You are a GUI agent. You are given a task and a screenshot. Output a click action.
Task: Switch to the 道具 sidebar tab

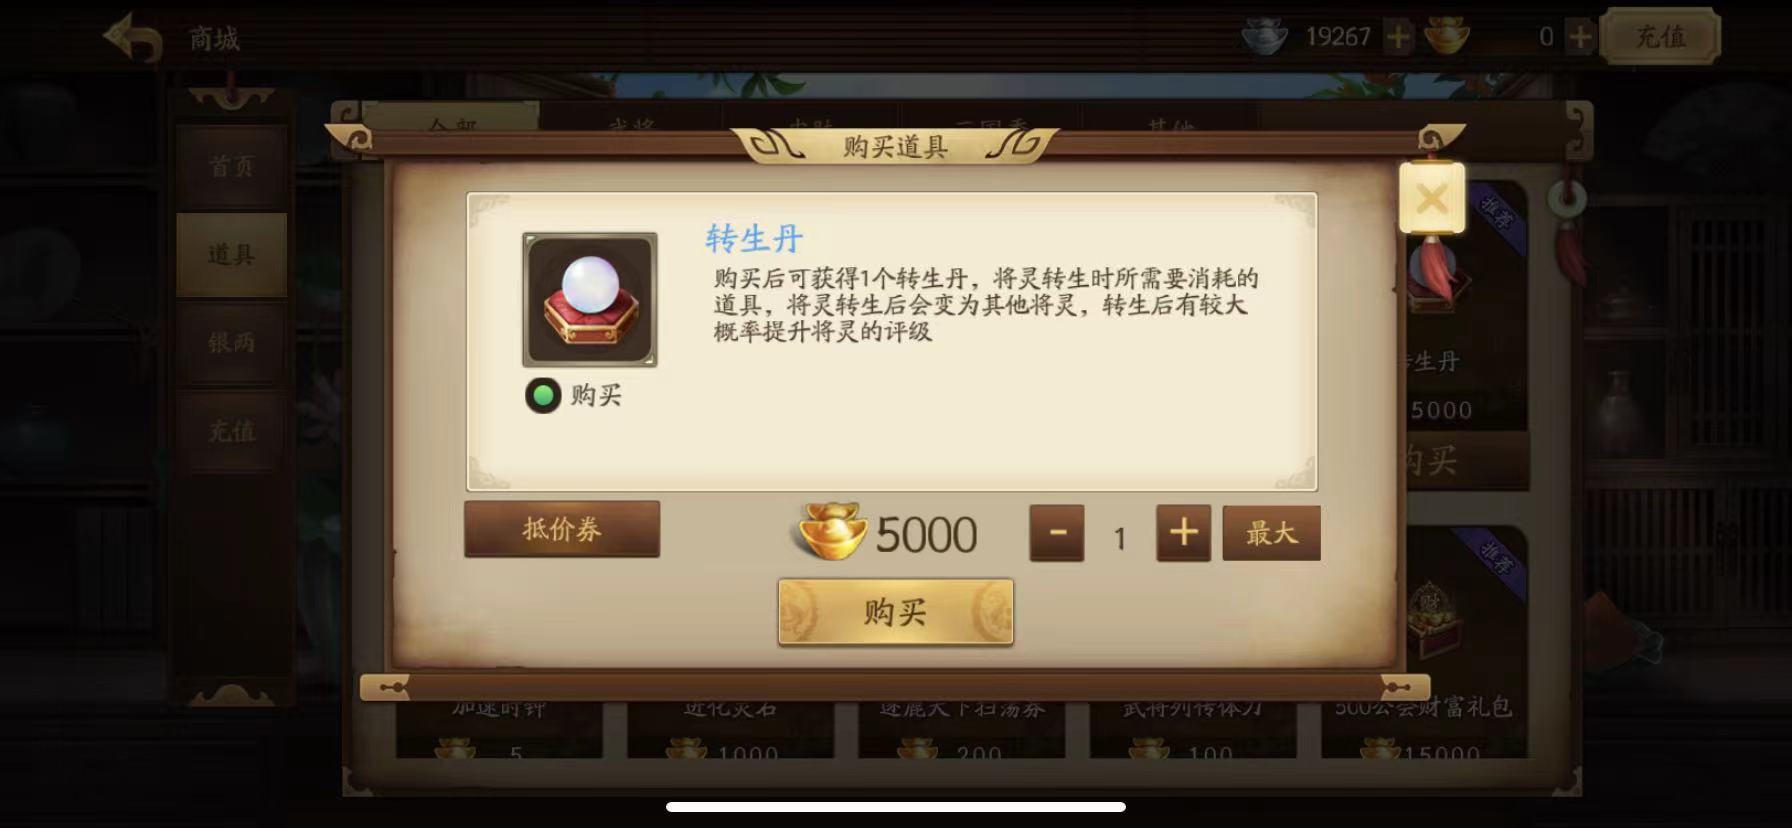pos(232,255)
